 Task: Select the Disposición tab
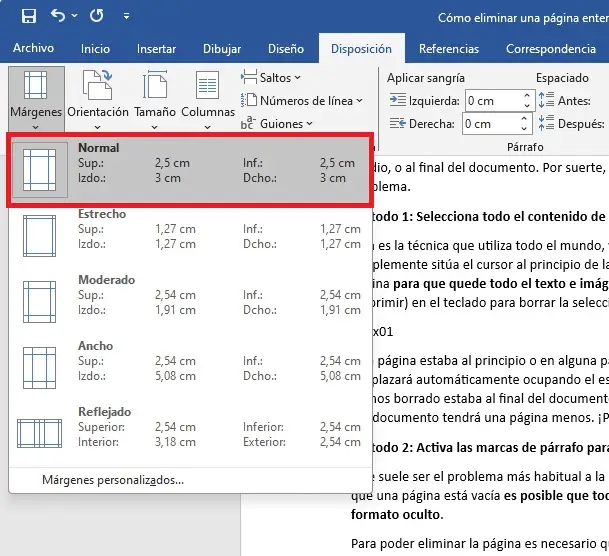(x=361, y=49)
